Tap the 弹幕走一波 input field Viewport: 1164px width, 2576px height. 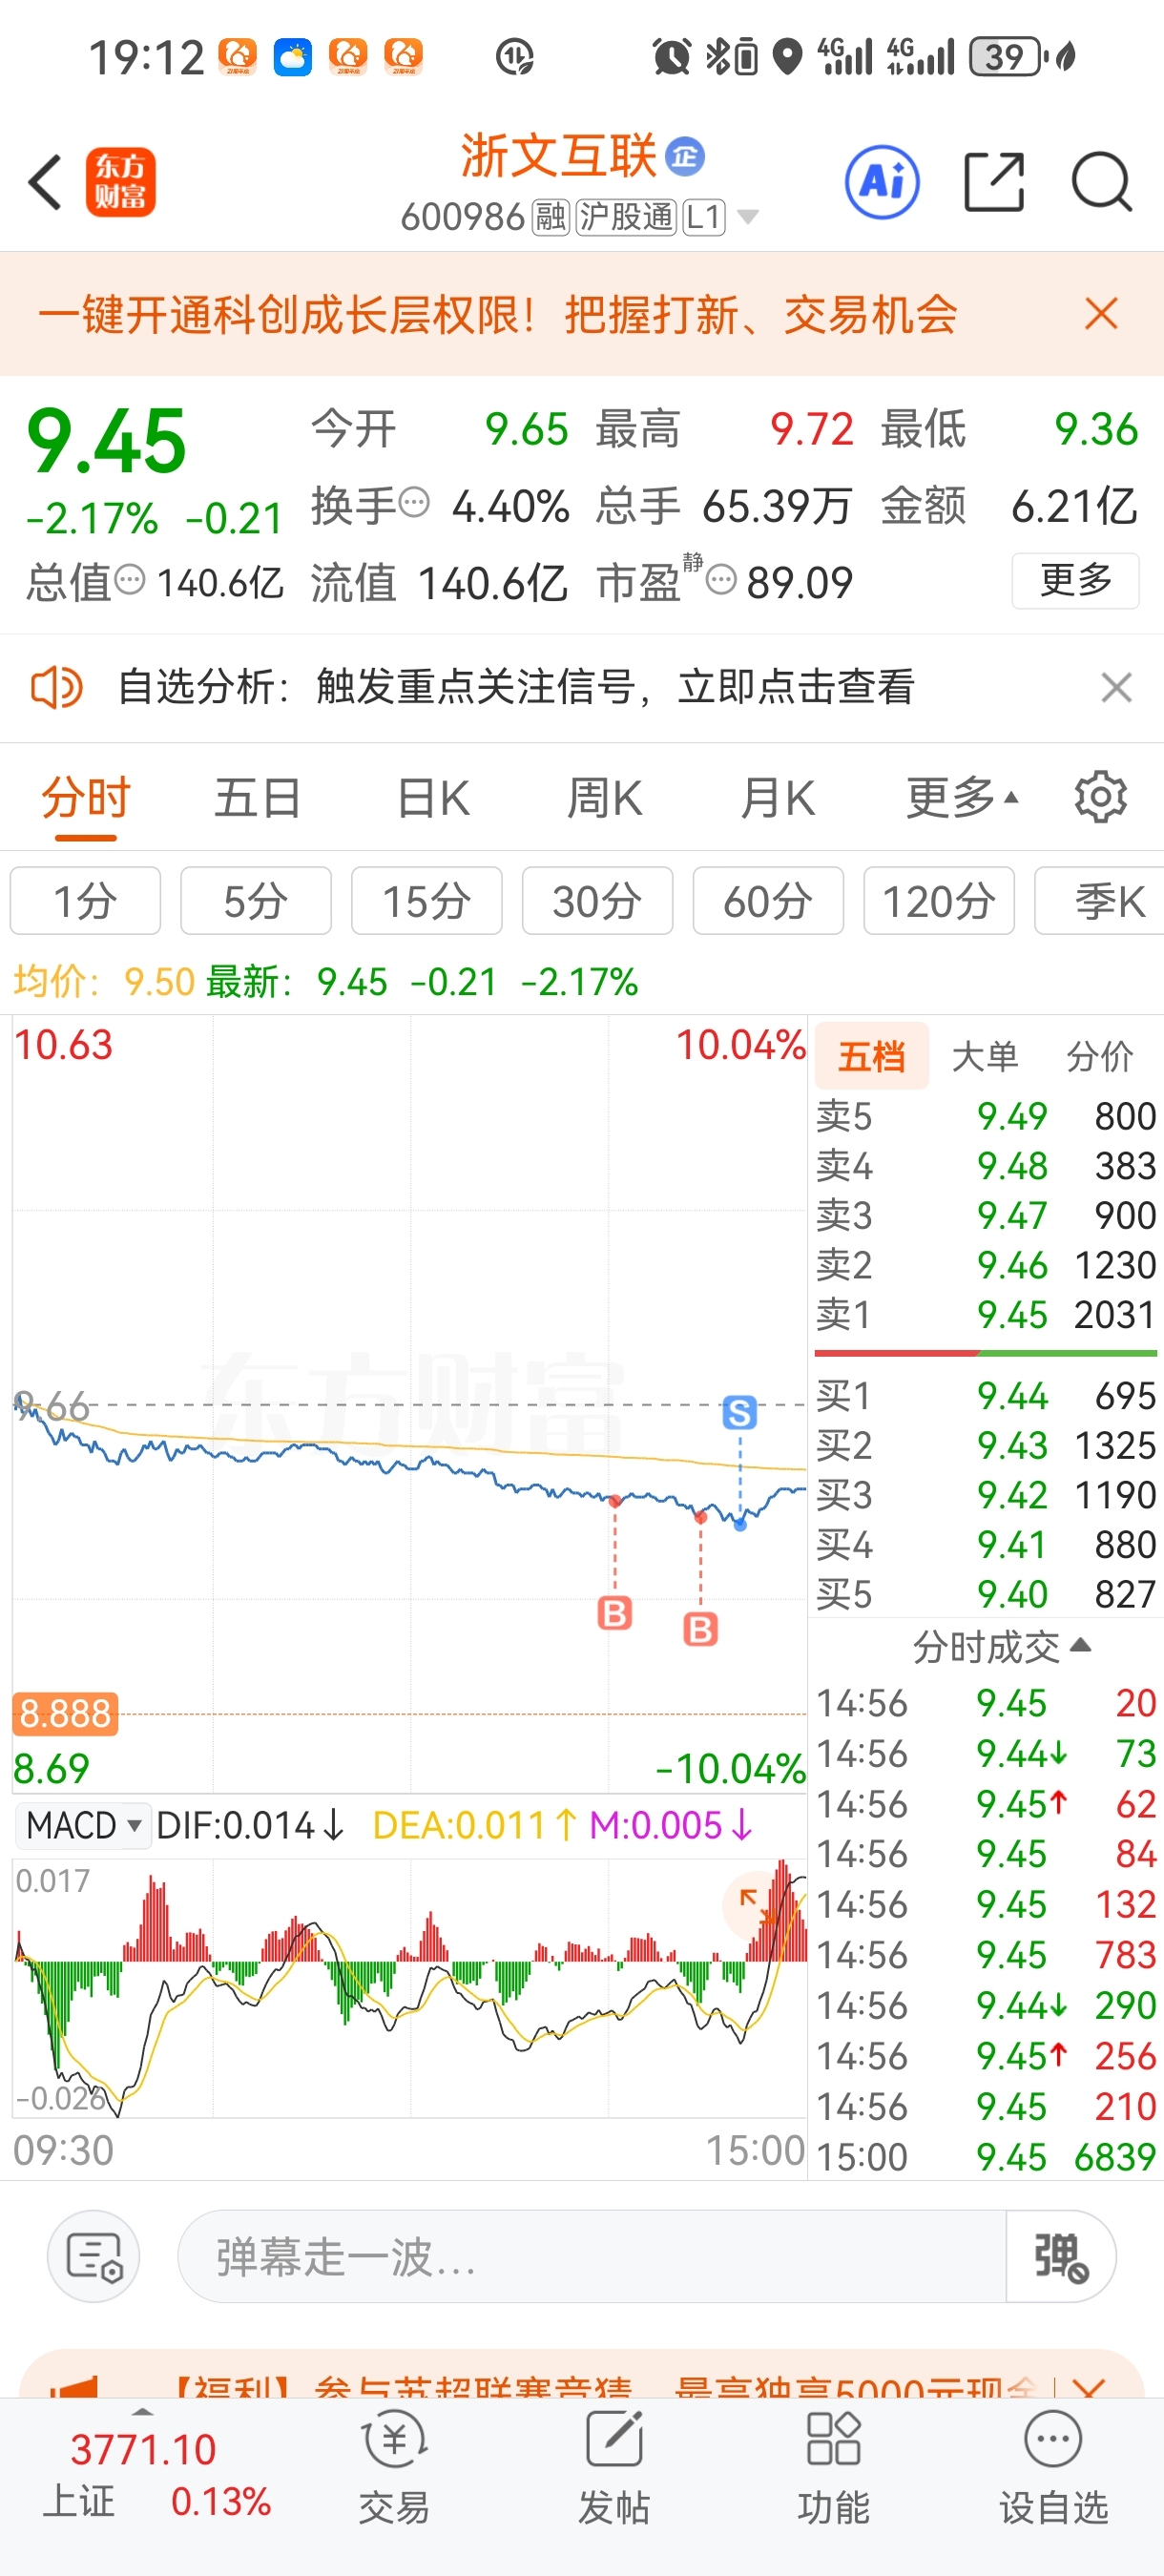point(592,2257)
